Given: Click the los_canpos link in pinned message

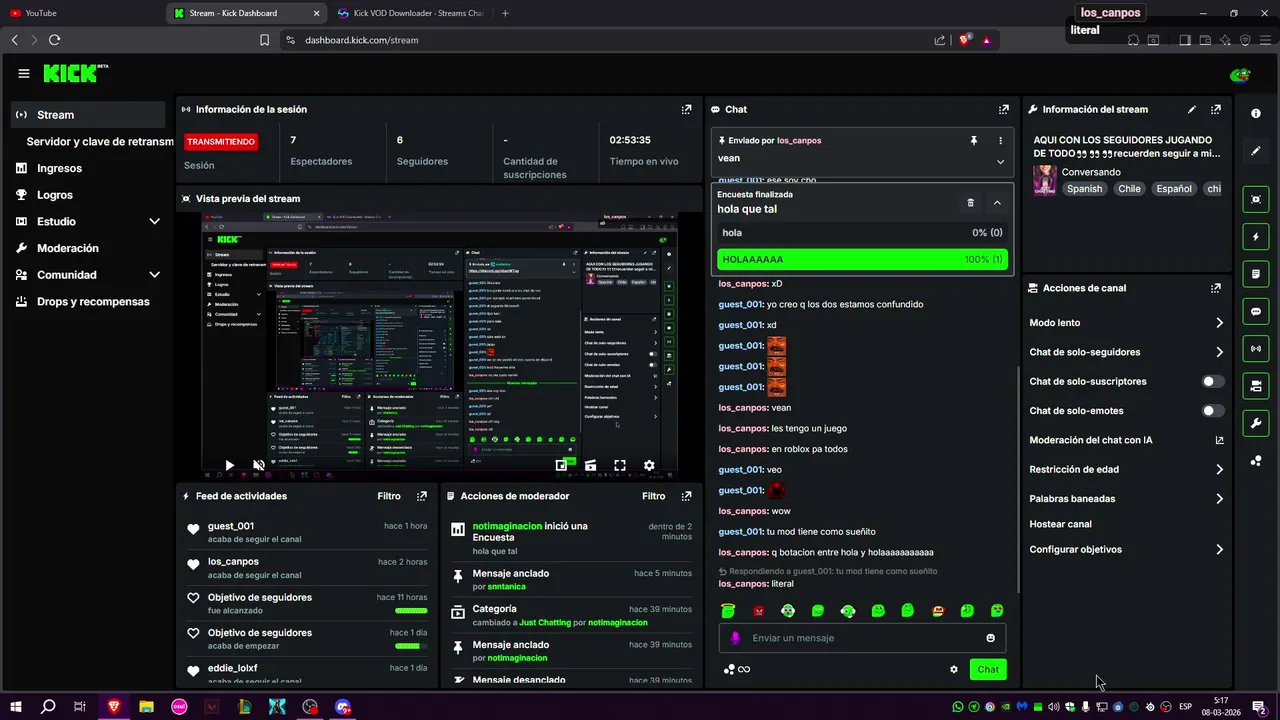Looking at the screenshot, I should (x=799, y=141).
